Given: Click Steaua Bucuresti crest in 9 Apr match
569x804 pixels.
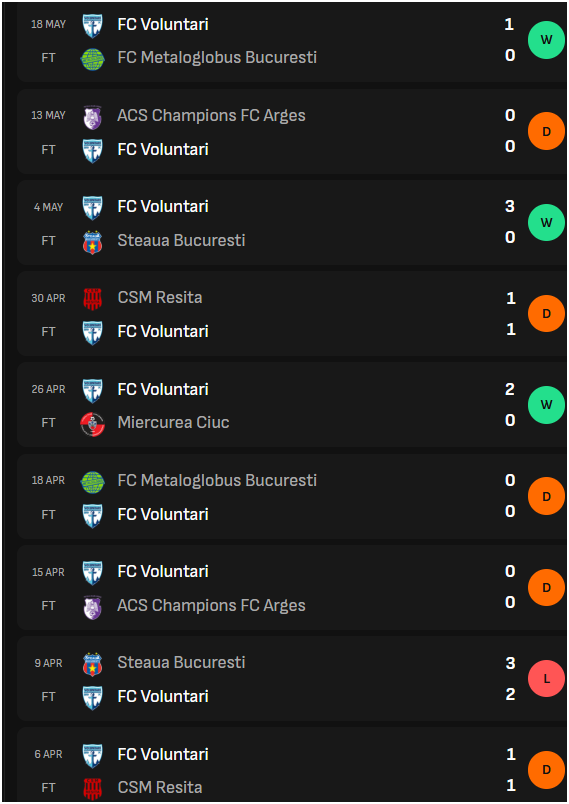Looking at the screenshot, I should click(93, 664).
